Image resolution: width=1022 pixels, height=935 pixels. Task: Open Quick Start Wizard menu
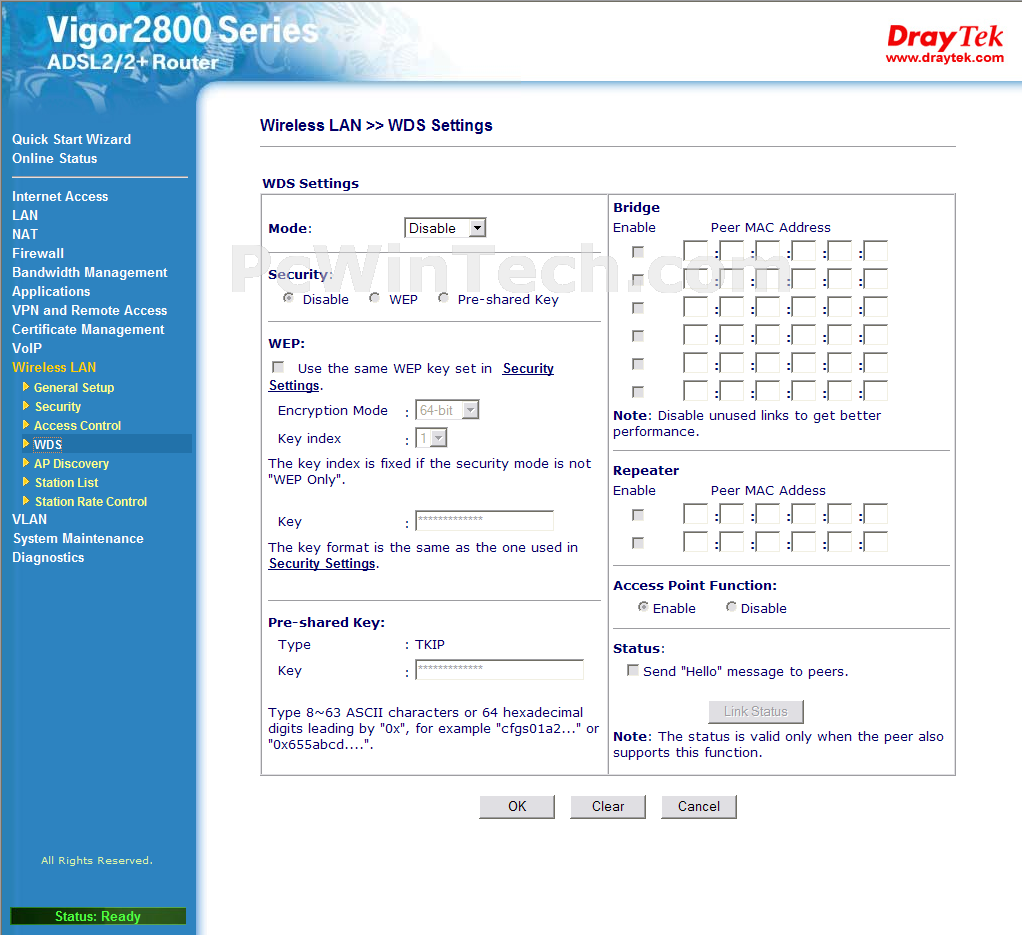[72, 139]
